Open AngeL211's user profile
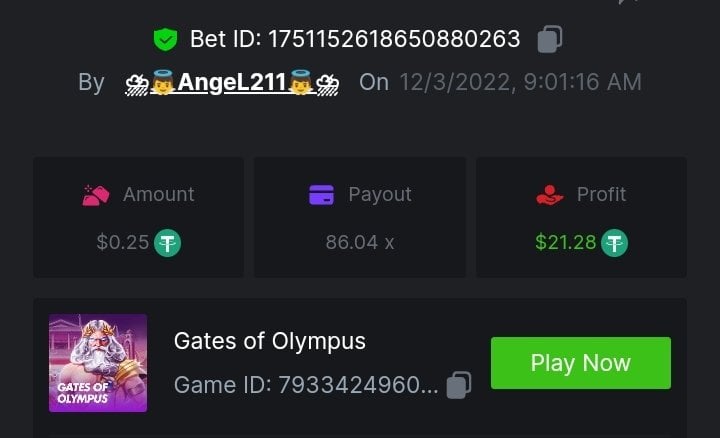Viewport: 720px width, 438px height. click(x=233, y=82)
